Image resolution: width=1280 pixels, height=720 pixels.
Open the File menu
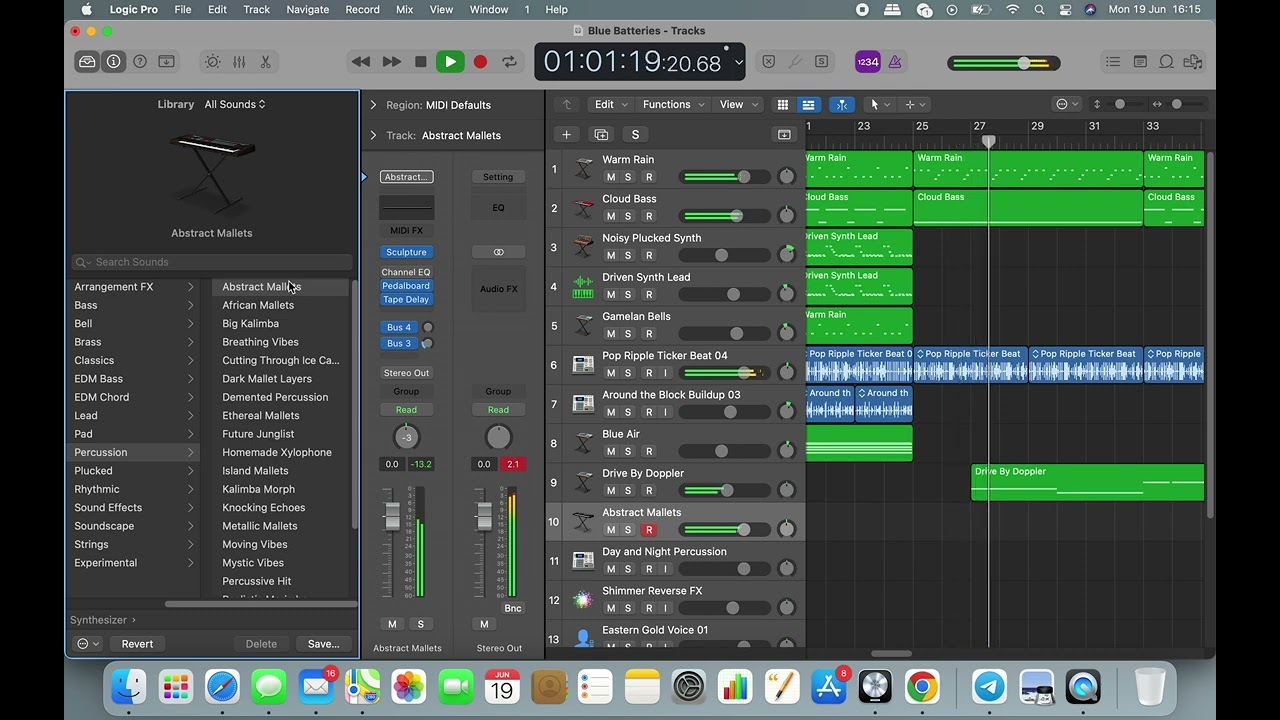(x=183, y=9)
